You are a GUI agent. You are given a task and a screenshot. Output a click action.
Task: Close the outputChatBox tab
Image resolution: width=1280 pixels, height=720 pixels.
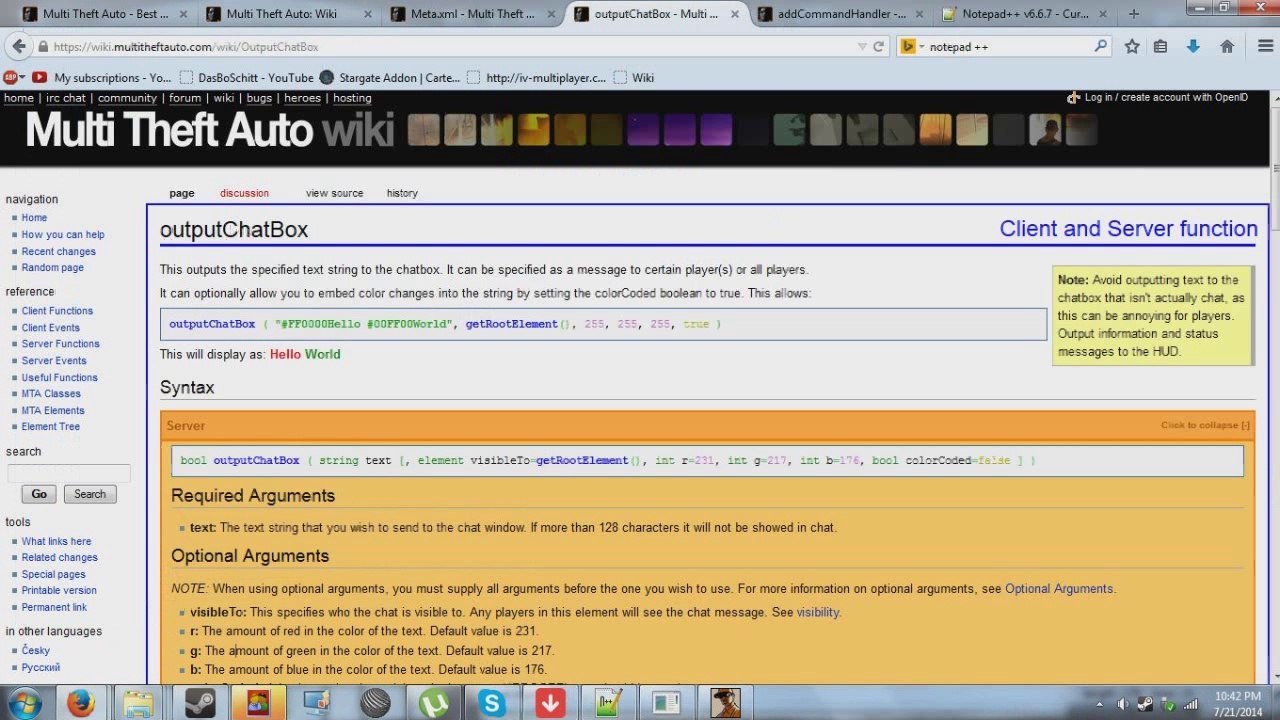[733, 14]
